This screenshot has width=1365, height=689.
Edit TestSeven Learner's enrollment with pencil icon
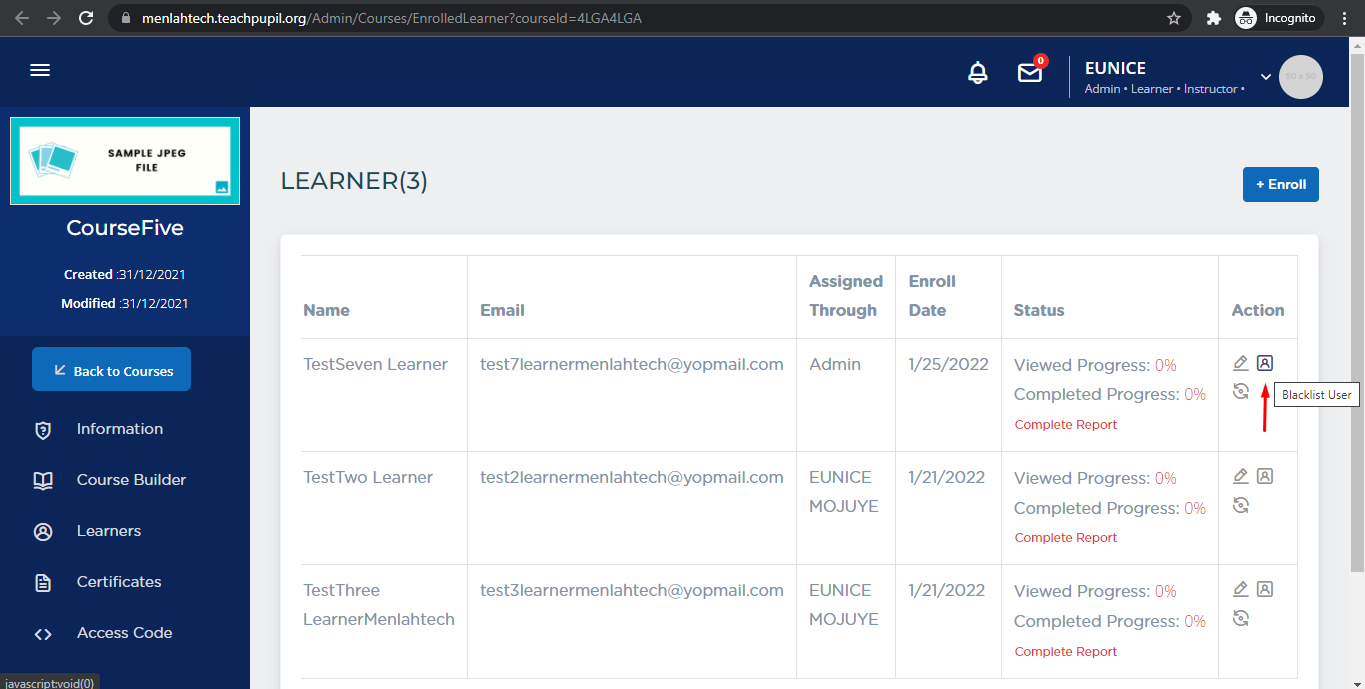tap(1241, 363)
